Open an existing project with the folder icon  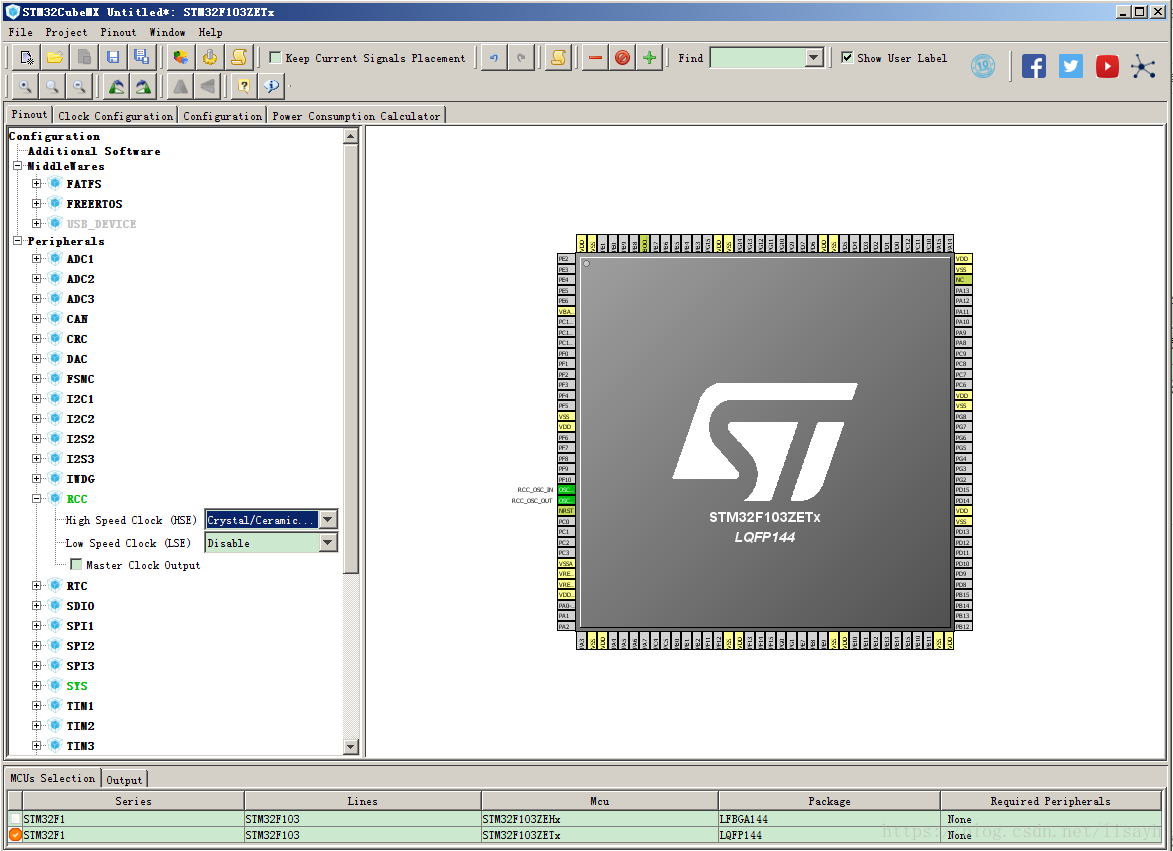[x=55, y=58]
